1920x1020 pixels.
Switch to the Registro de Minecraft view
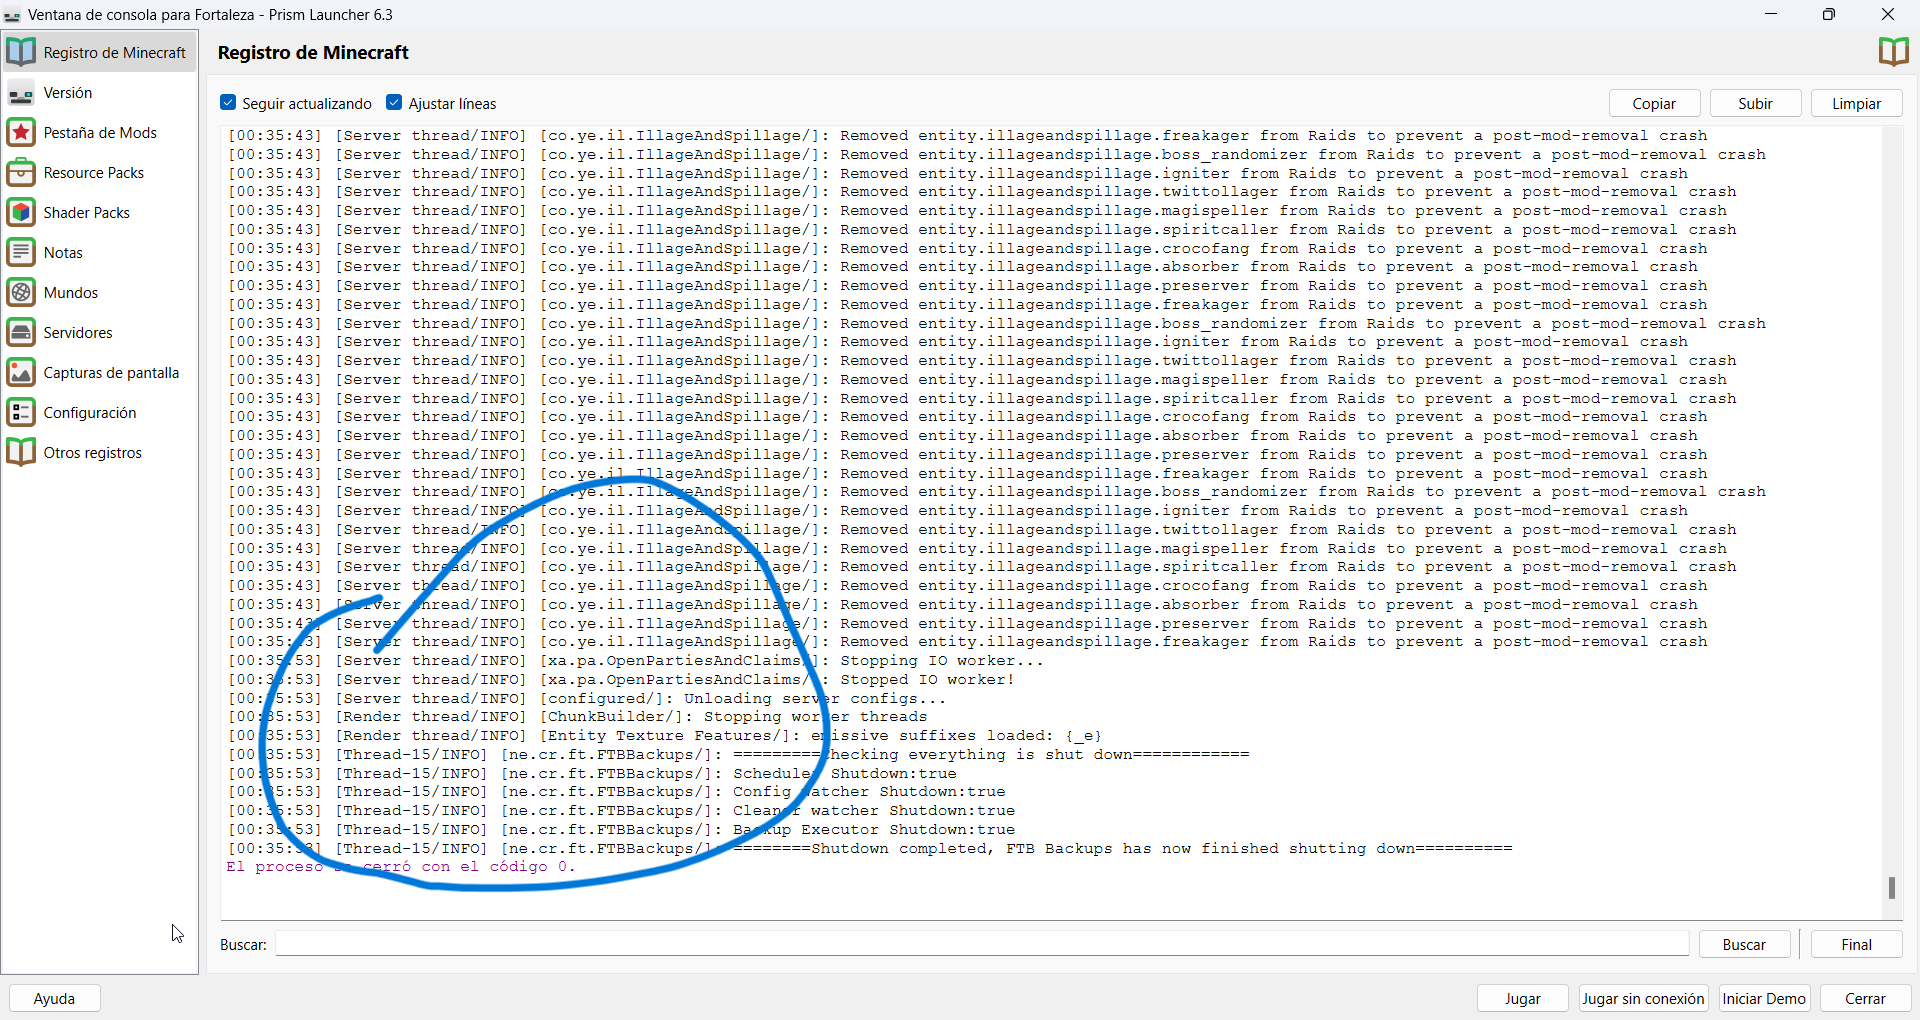coord(113,51)
